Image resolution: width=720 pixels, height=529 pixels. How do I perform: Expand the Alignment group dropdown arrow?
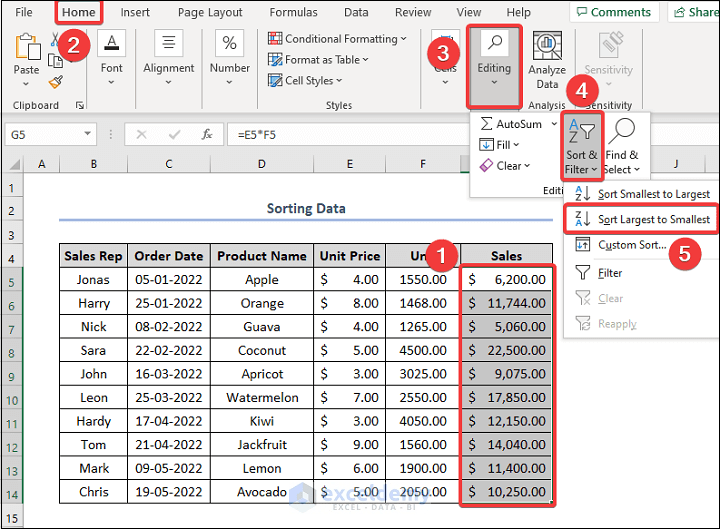[169, 82]
